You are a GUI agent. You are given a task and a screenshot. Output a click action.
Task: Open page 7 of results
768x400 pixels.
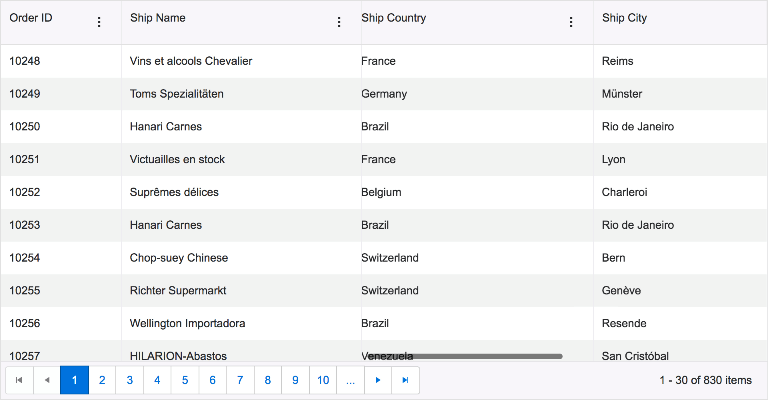point(240,380)
